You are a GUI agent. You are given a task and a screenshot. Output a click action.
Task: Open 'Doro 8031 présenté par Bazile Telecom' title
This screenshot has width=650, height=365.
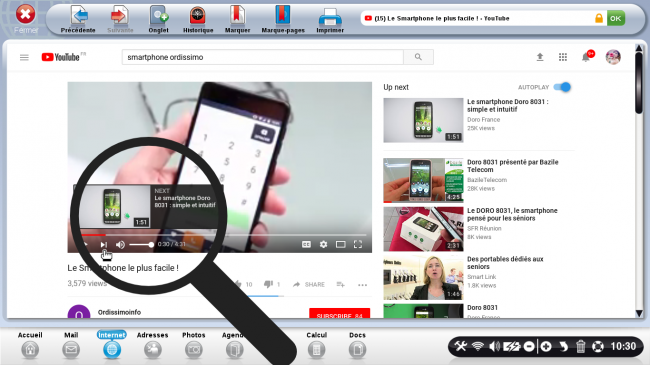tap(513, 166)
